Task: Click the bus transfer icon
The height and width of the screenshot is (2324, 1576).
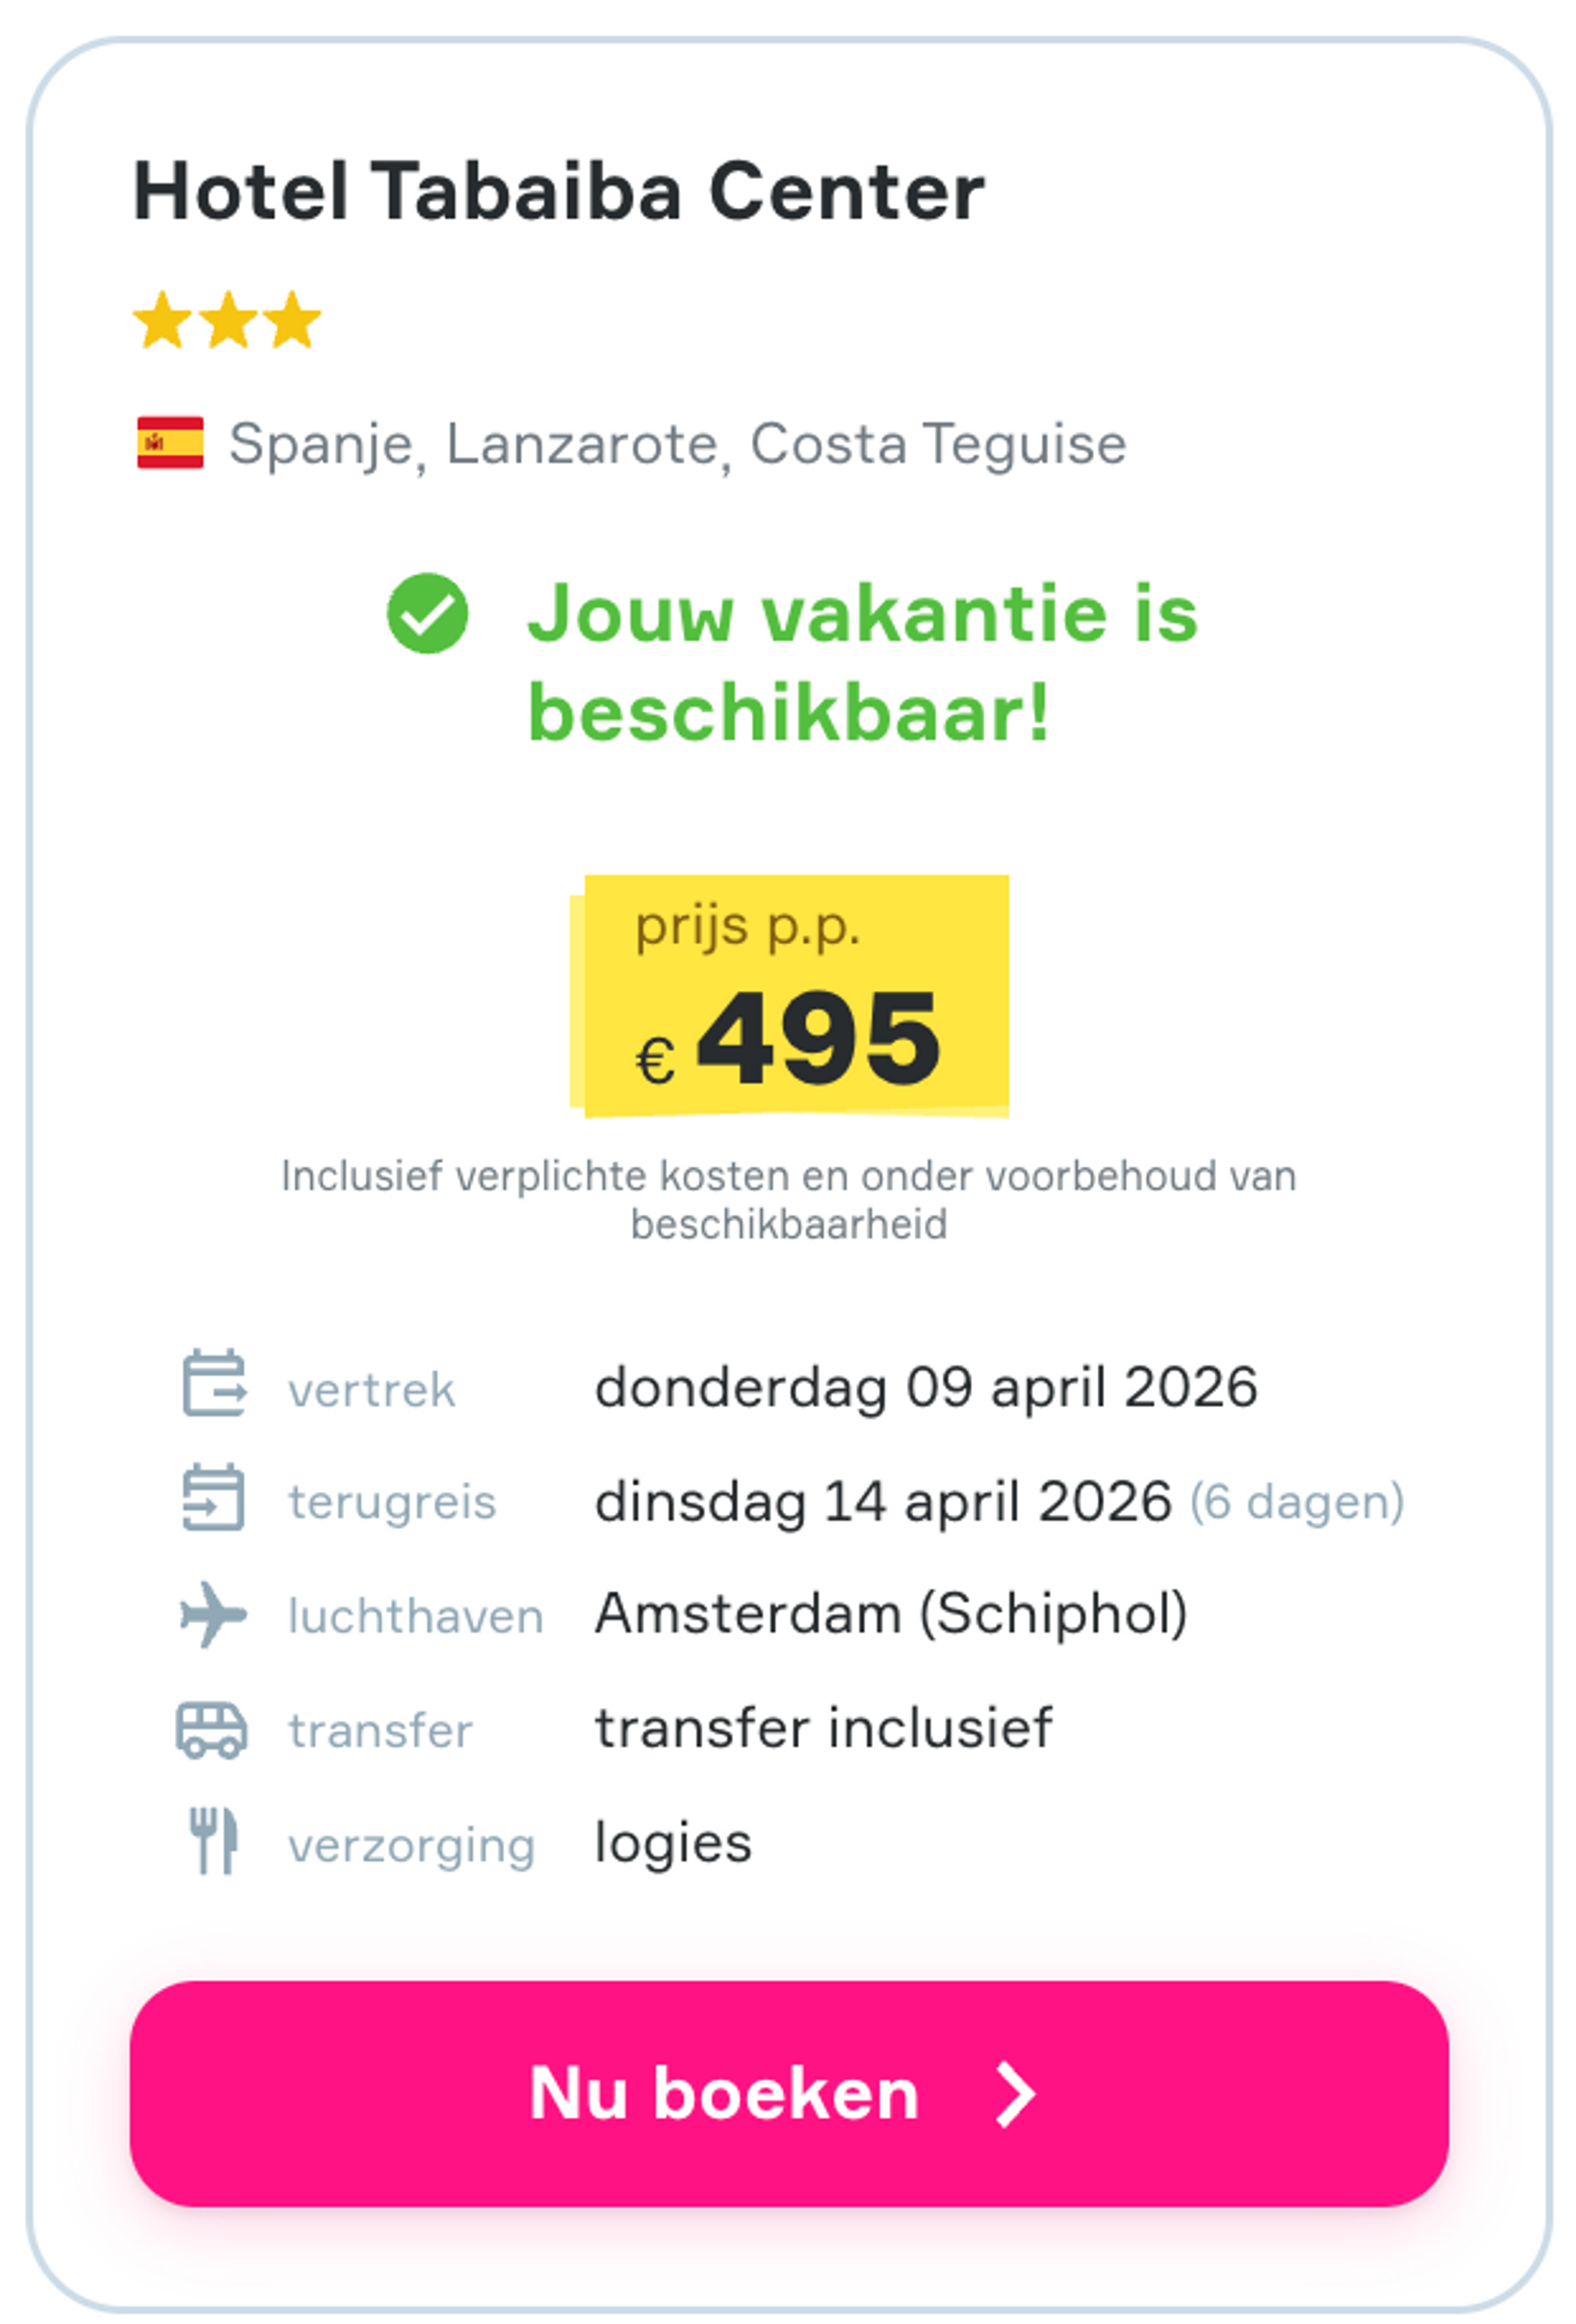Action: [213, 1729]
